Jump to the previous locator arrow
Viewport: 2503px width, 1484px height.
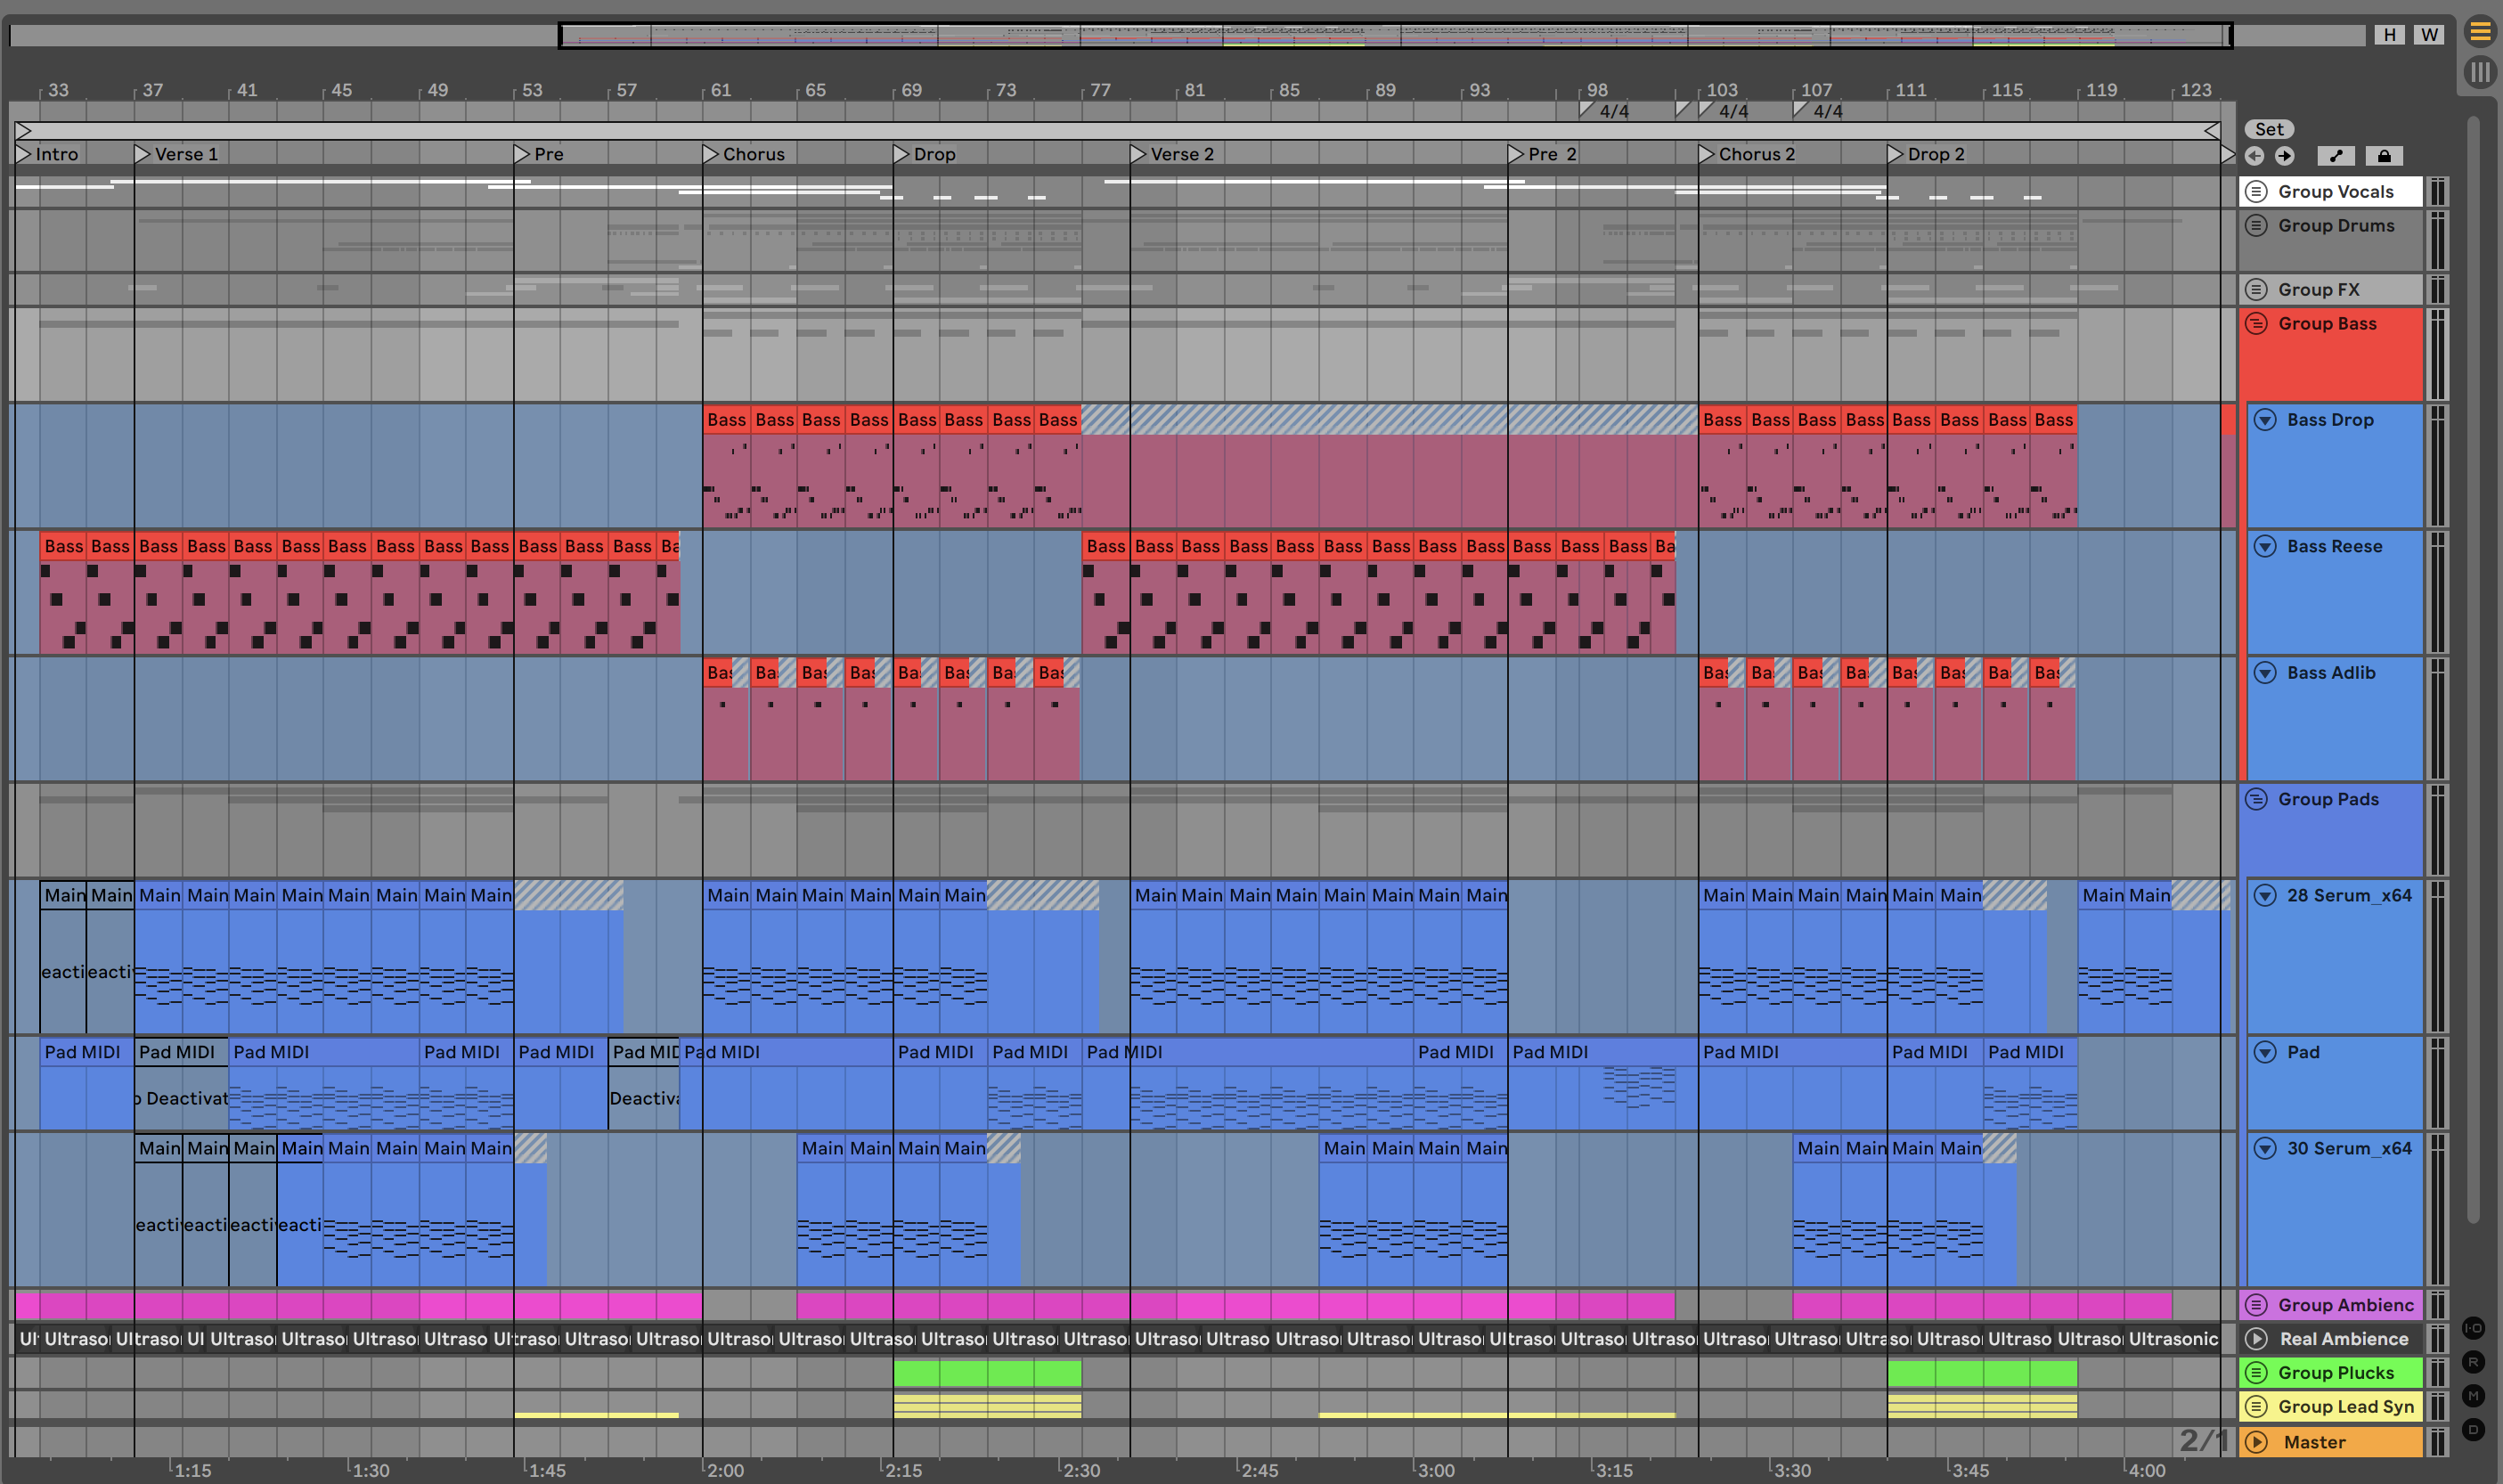coord(2254,156)
